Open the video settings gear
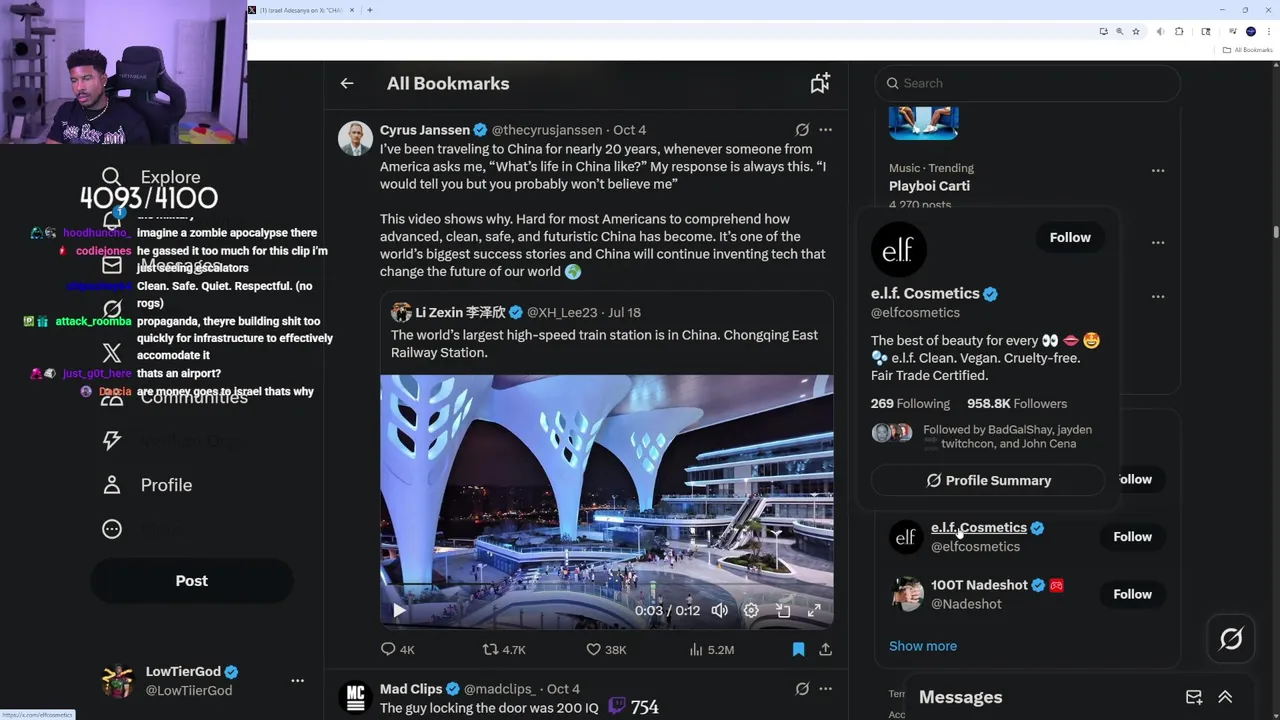Image resolution: width=1280 pixels, height=720 pixels. [x=751, y=610]
